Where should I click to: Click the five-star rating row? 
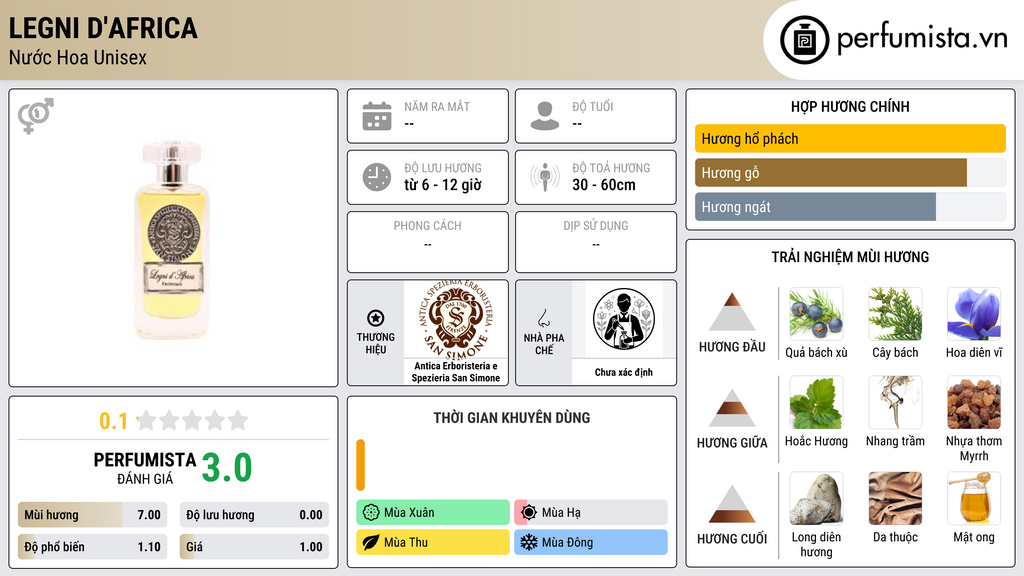tap(193, 421)
